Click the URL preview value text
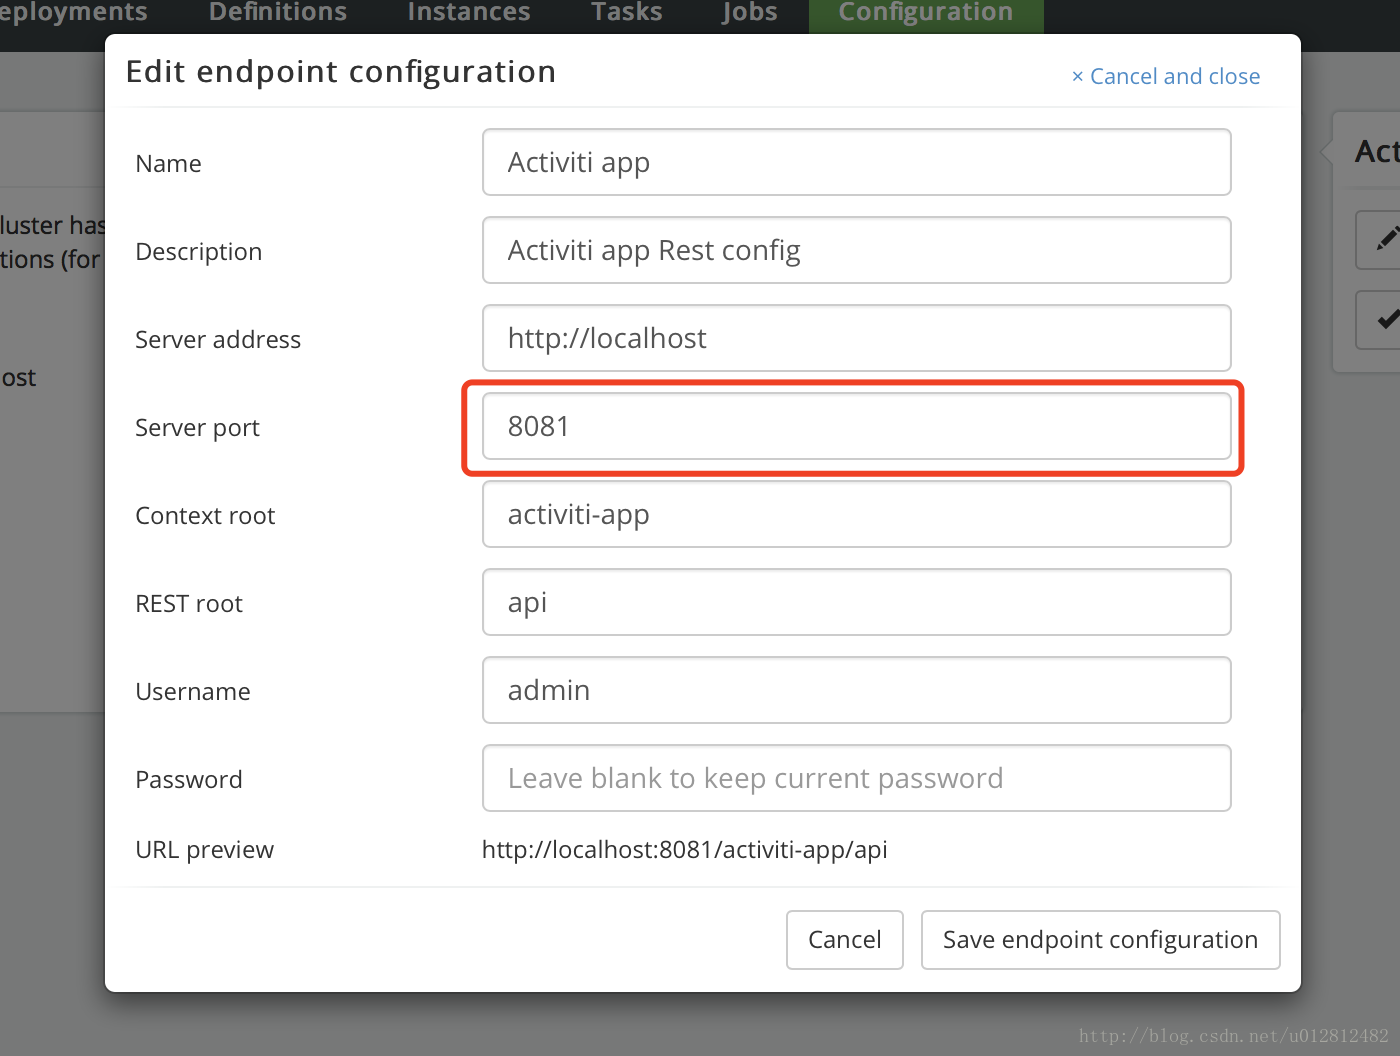Screen dimensions: 1400x1056 click(x=685, y=850)
